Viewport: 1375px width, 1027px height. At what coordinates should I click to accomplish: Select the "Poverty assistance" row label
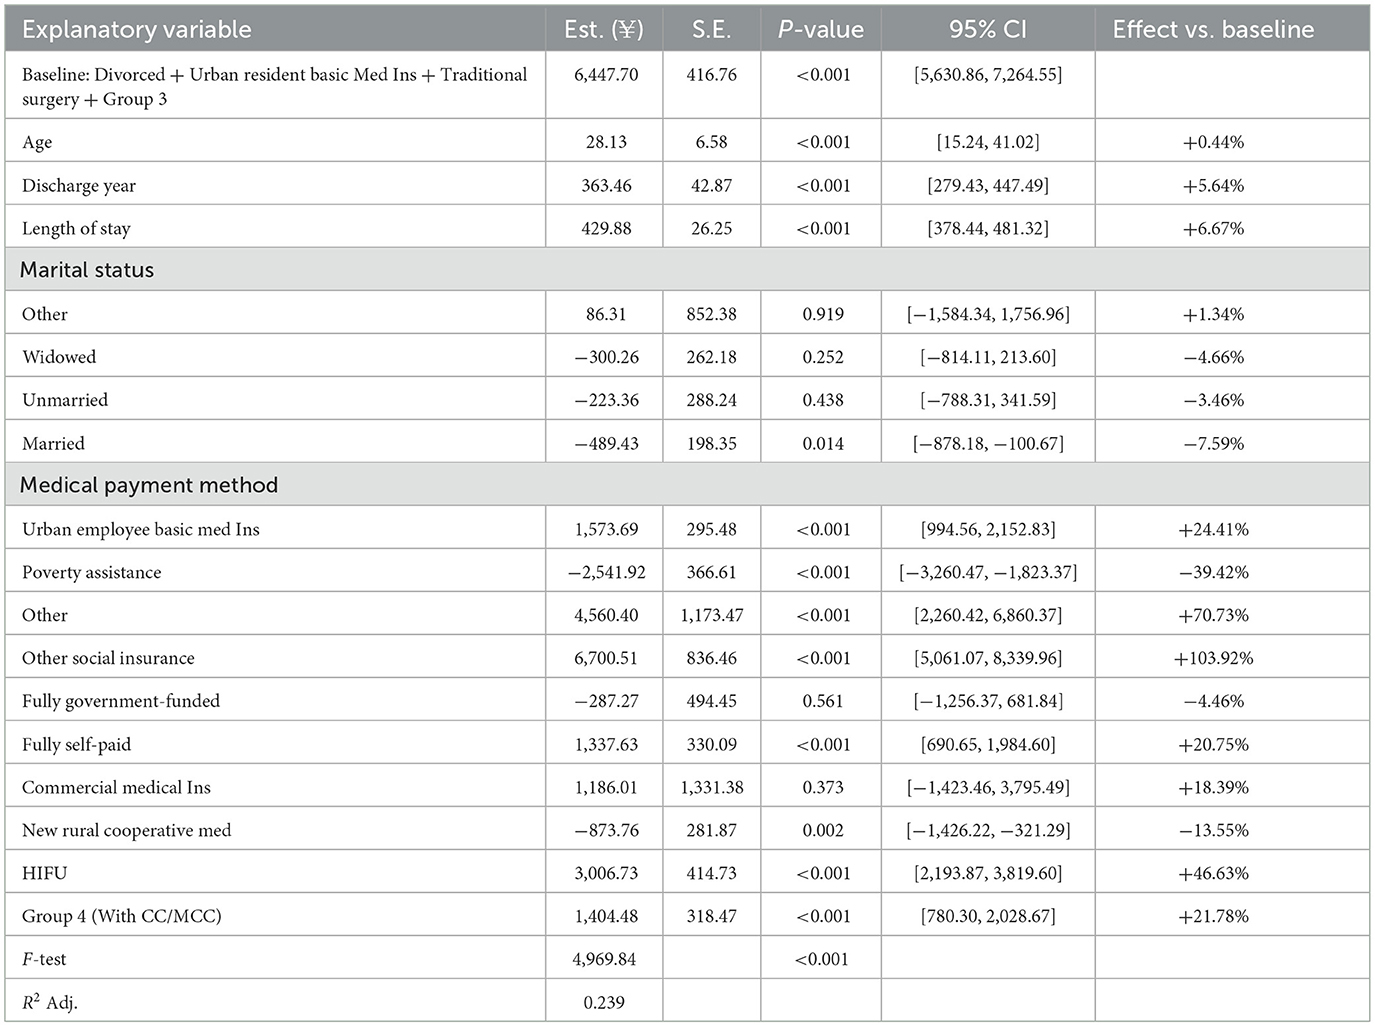click(91, 573)
